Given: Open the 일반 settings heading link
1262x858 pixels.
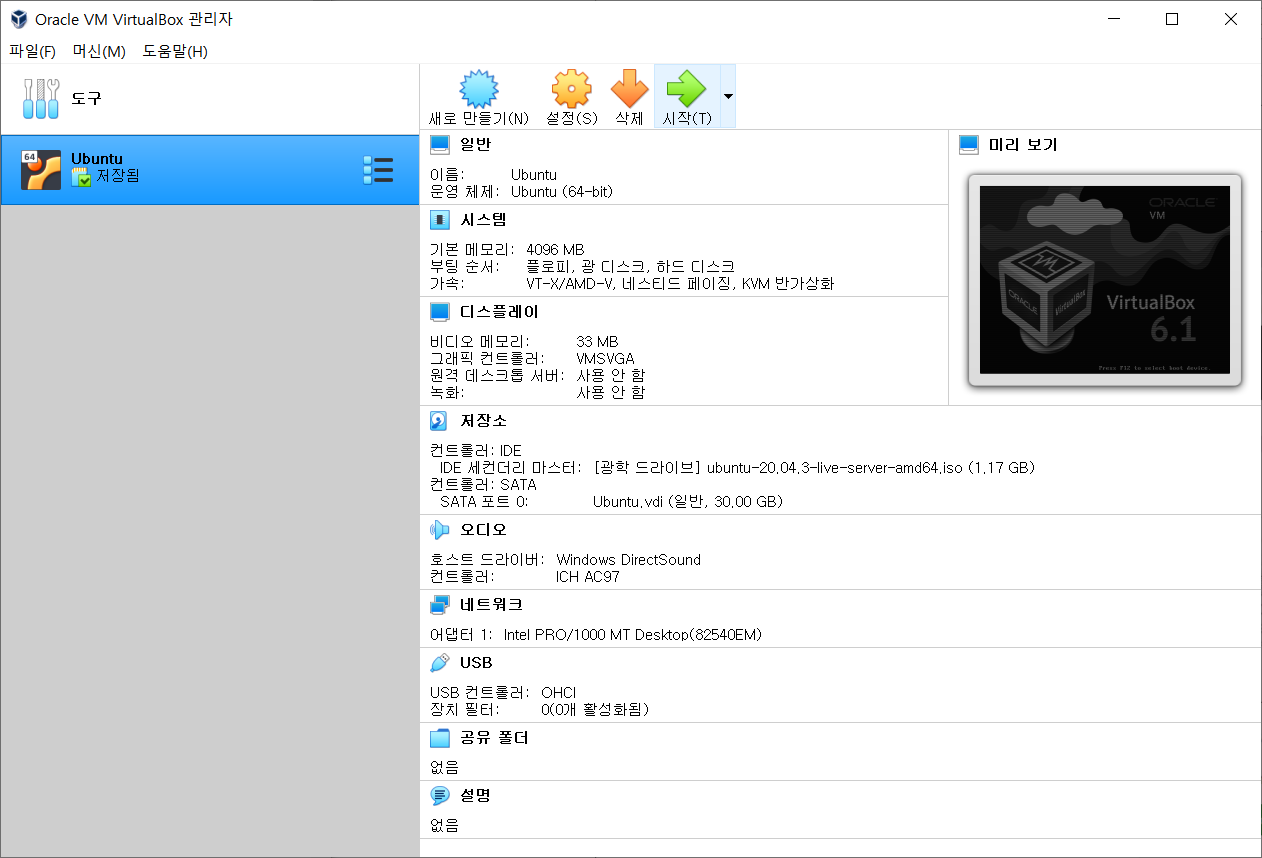Looking at the screenshot, I should (475, 145).
